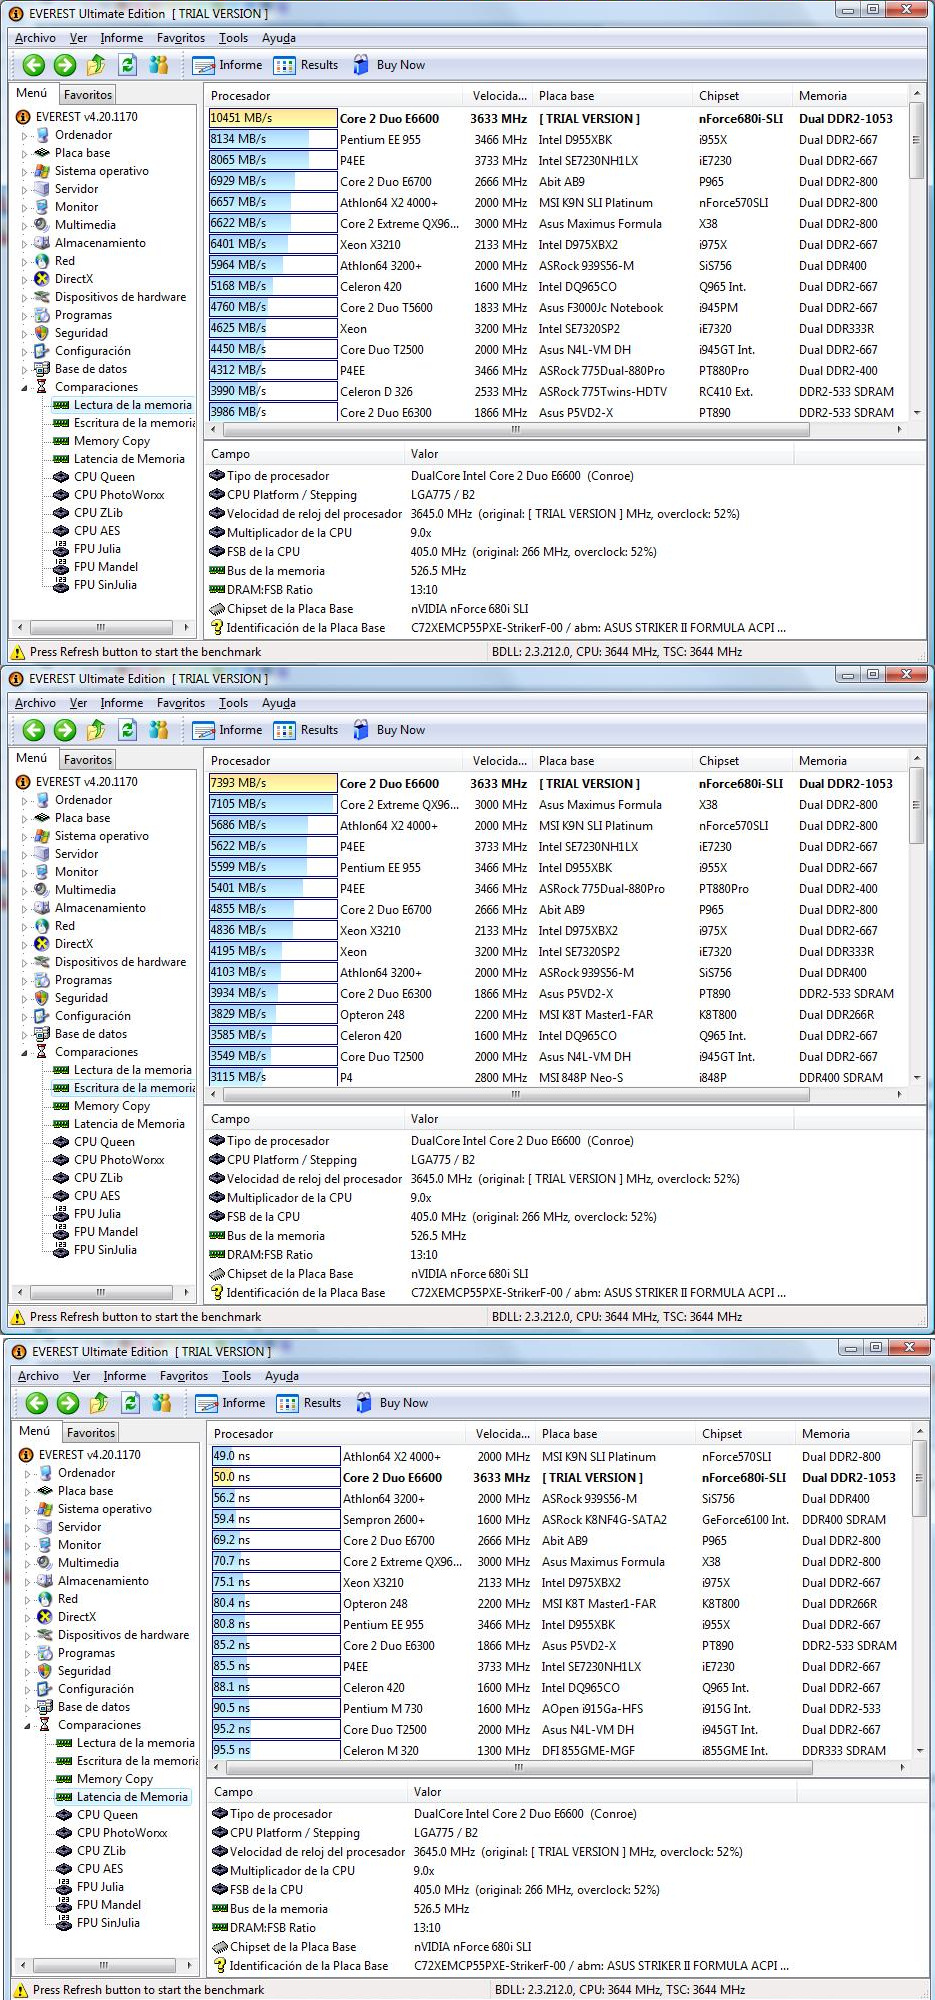The height and width of the screenshot is (2000, 935).
Task: Expand the Multimedia node in the middle window
Action: pos(25,891)
